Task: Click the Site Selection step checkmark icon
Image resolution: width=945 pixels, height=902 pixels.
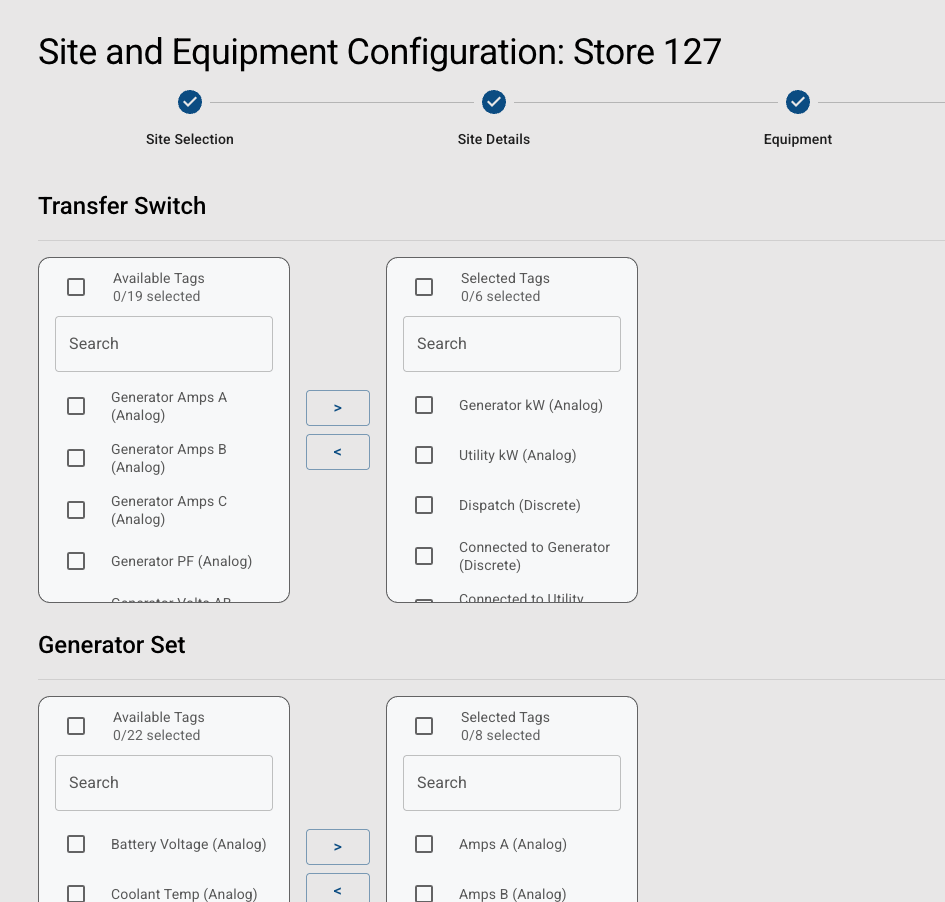Action: click(190, 102)
